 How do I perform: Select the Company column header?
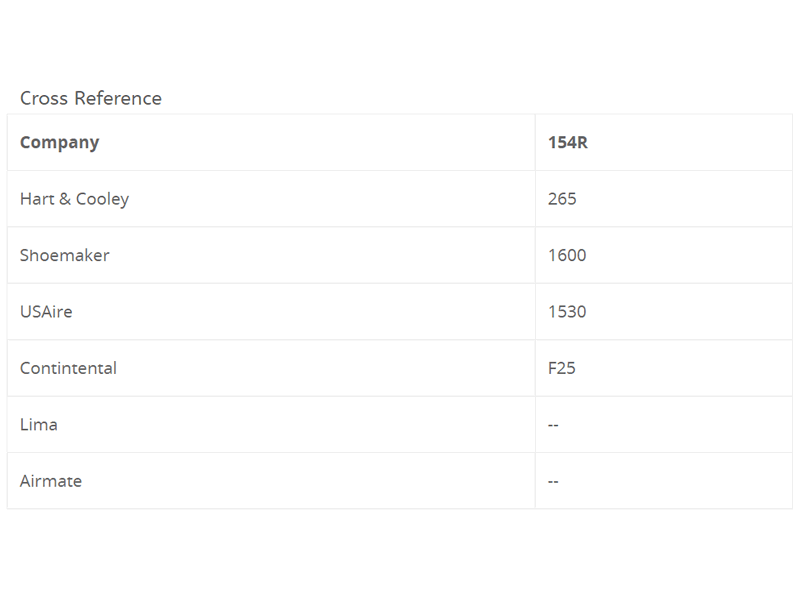pos(59,142)
